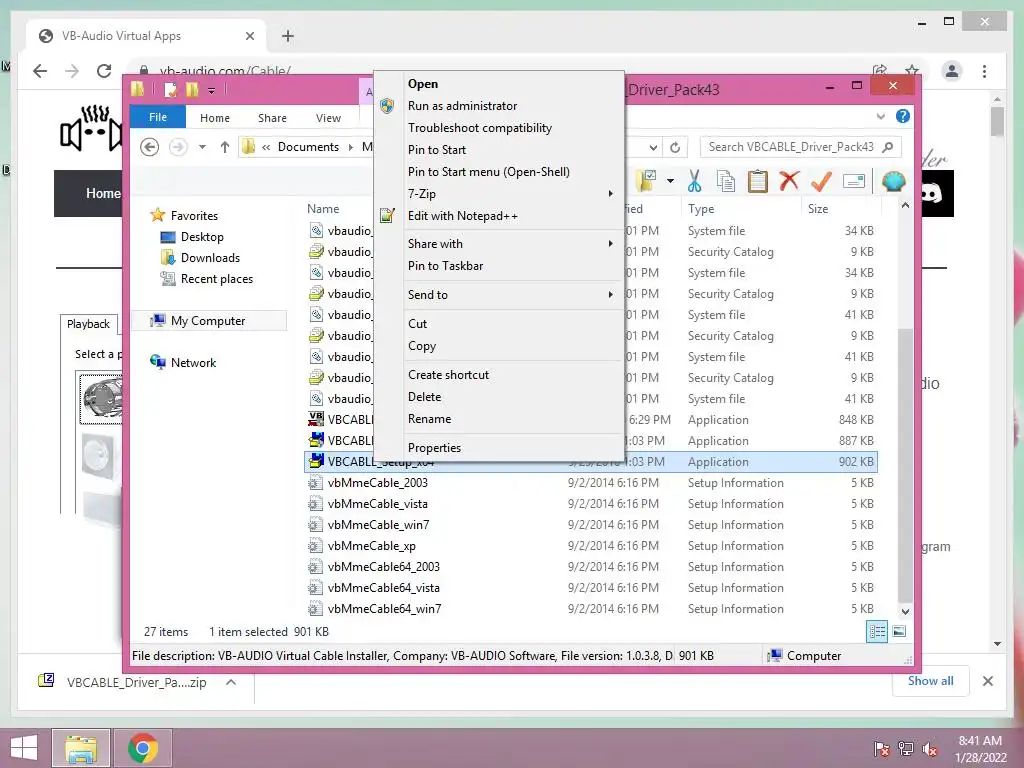Click New folder icon in quick access toolbar
Viewport: 1024px width, 768px height.
point(192,89)
